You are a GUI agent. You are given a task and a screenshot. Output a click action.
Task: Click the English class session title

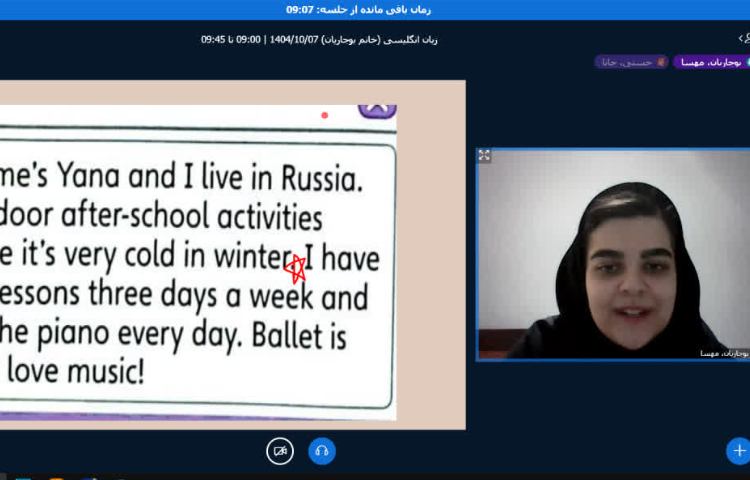pyautogui.click(x=319, y=40)
